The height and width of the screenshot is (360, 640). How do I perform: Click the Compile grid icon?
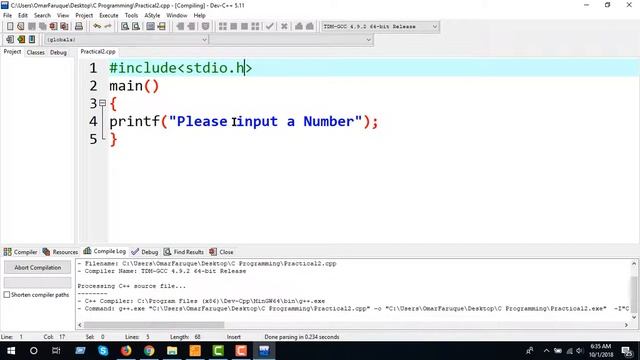[x=222, y=27]
